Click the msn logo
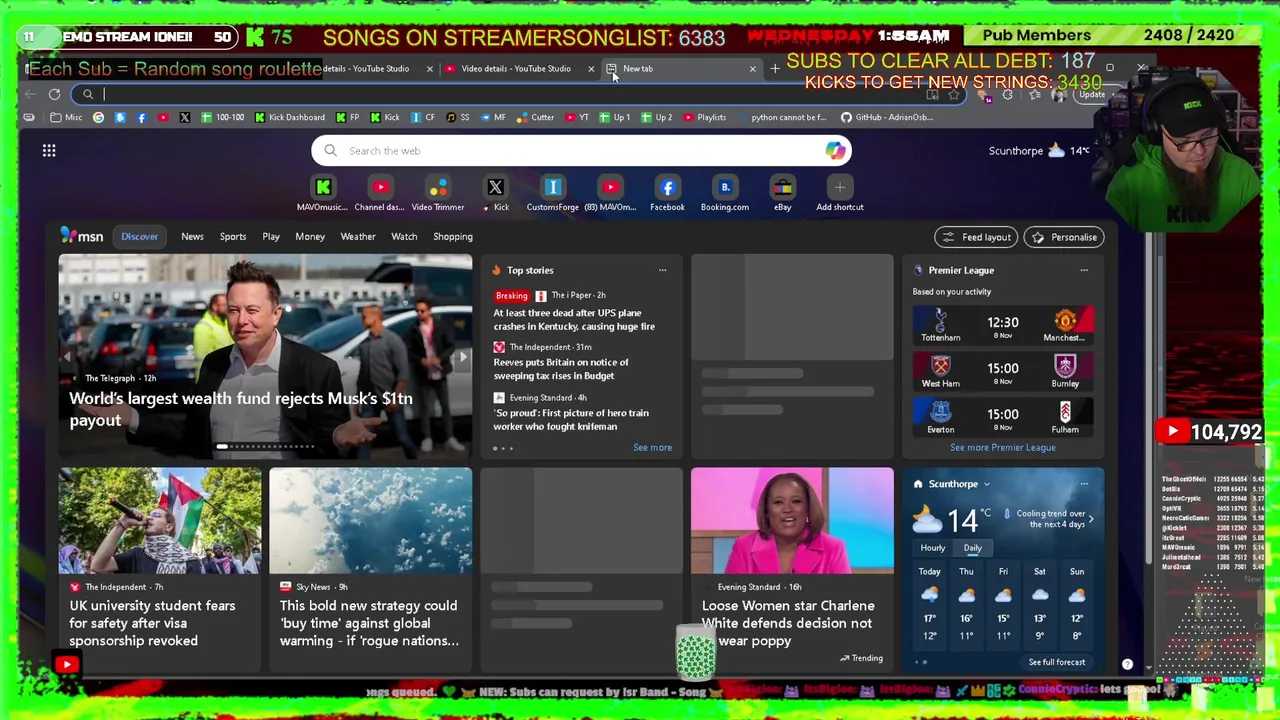Image resolution: width=1280 pixels, height=720 pixels. pyautogui.click(x=82, y=236)
